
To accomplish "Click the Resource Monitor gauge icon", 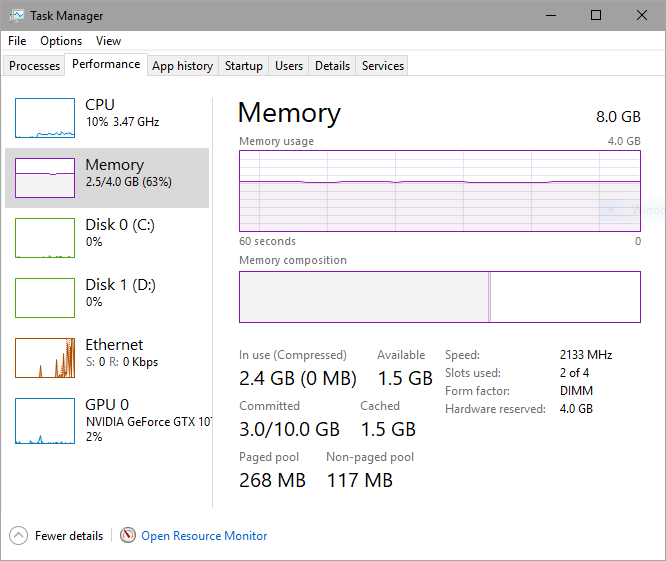I will click(128, 535).
